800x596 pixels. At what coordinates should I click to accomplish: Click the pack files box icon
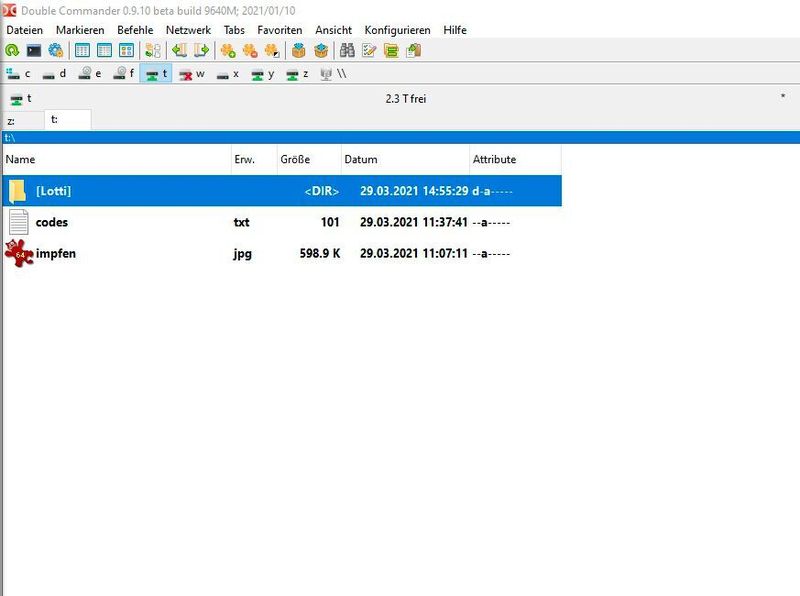pos(298,51)
